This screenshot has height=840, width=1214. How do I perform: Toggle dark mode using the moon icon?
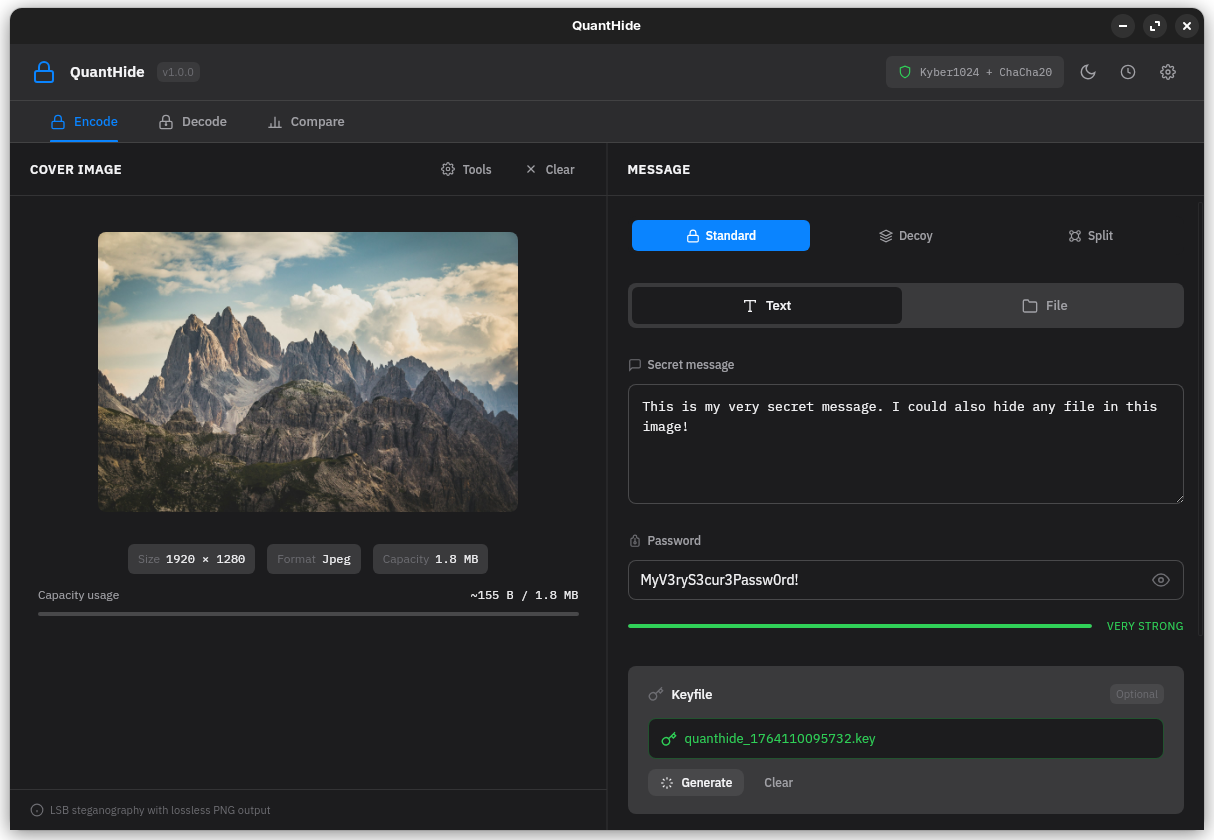1088,72
